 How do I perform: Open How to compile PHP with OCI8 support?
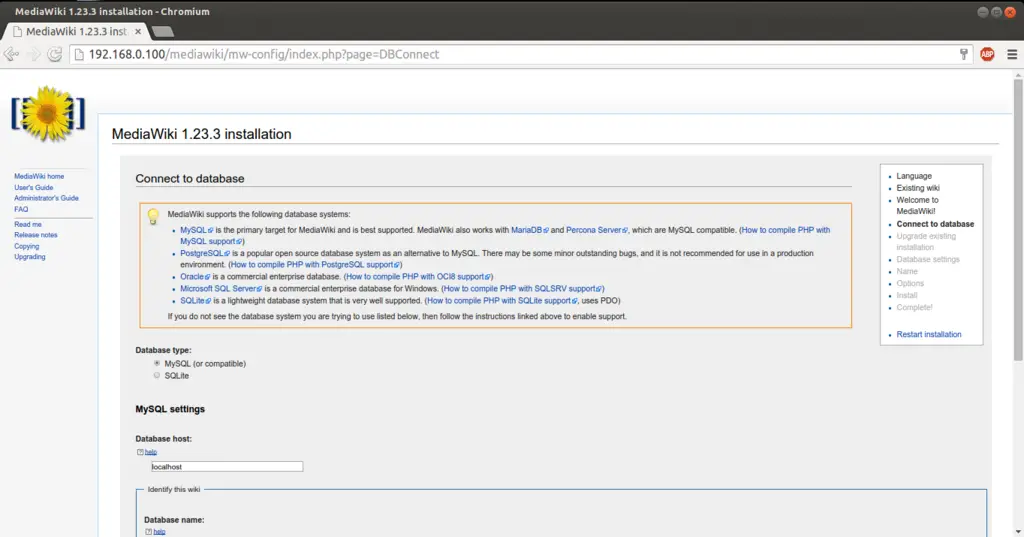click(x=418, y=277)
